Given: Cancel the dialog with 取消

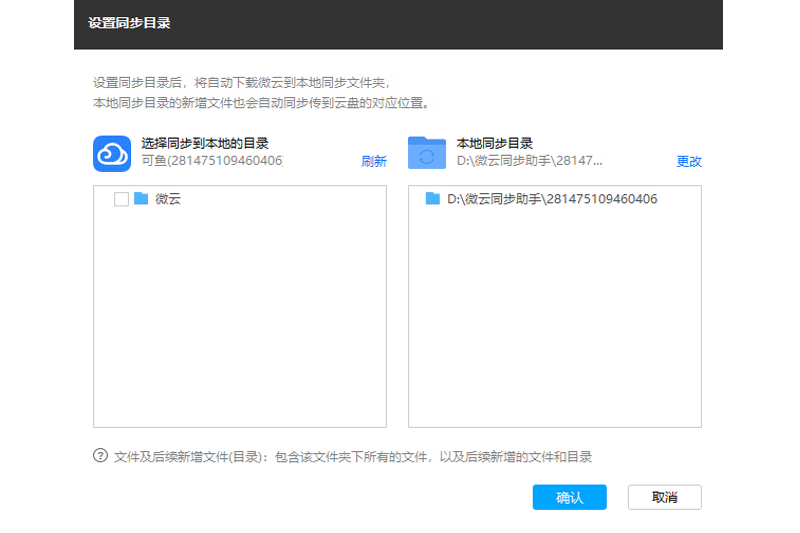Looking at the screenshot, I should coord(664,497).
